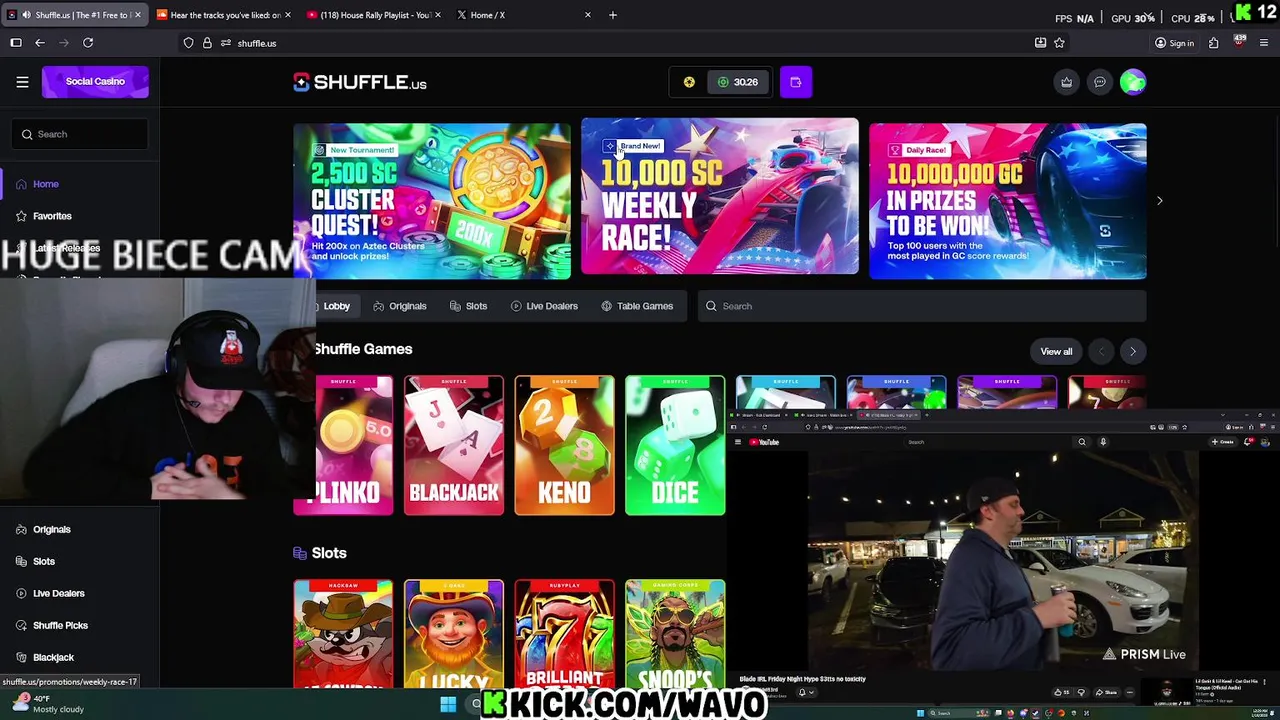
Task: Open Live Dealers in the left sidebar
Action: pyautogui.click(x=58, y=593)
